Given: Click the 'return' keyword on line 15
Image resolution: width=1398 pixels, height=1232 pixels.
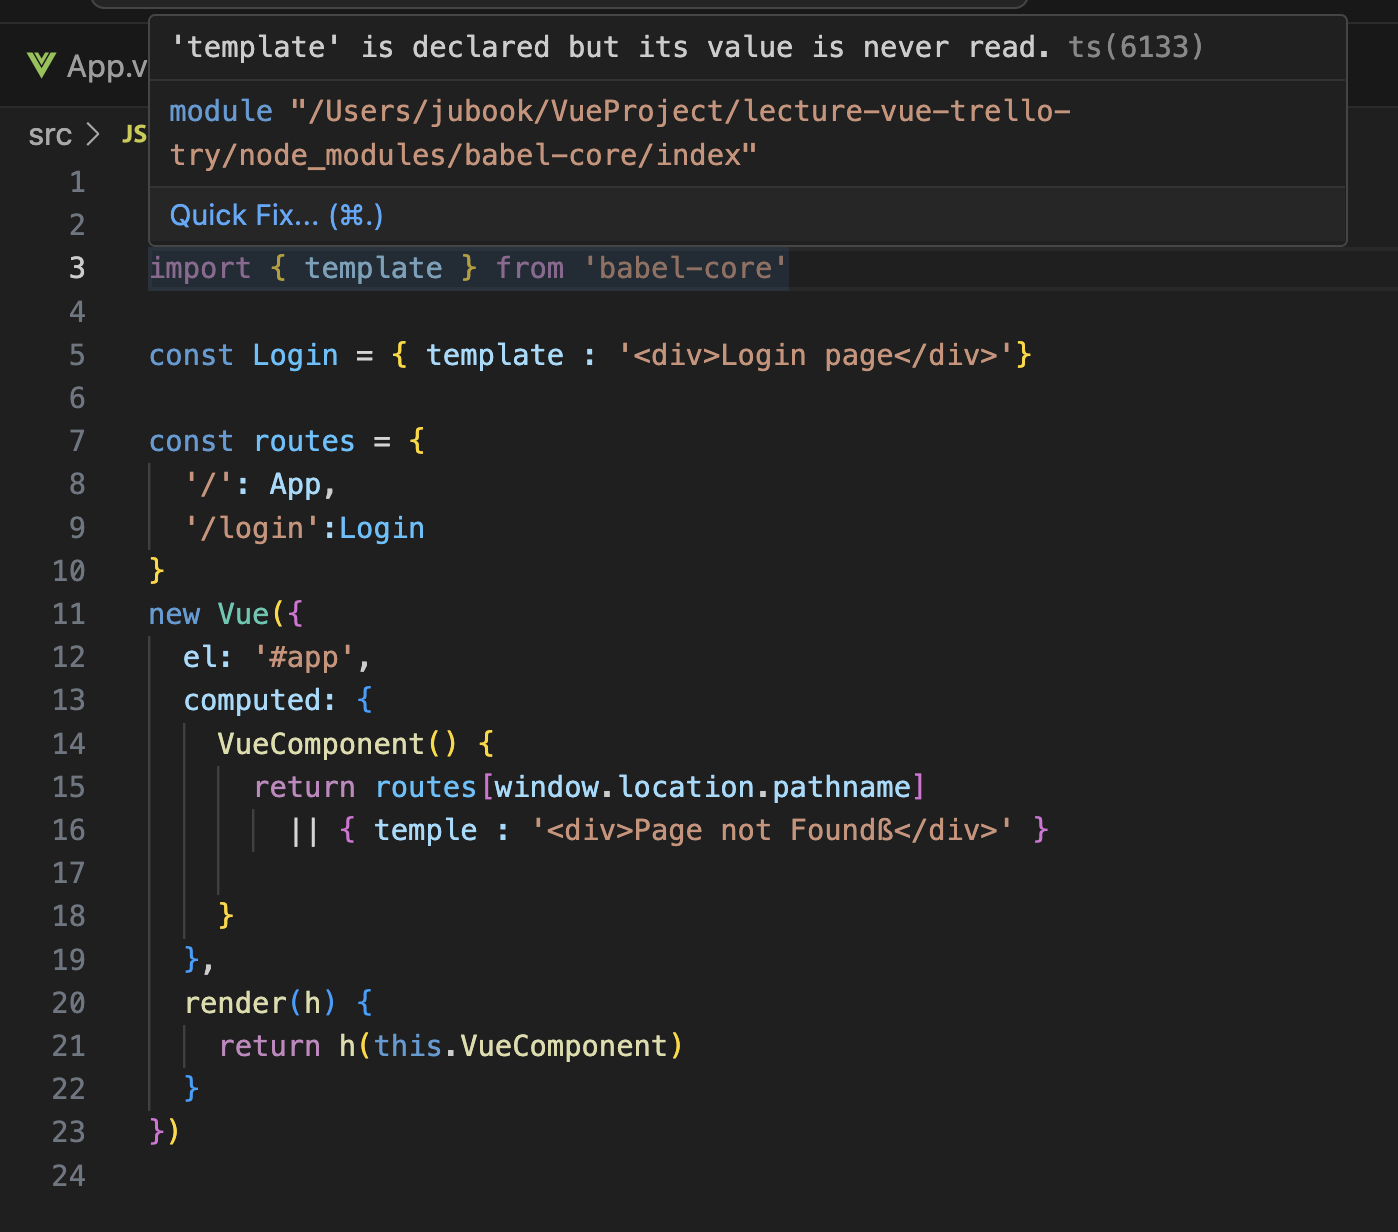Looking at the screenshot, I should click(304, 787).
